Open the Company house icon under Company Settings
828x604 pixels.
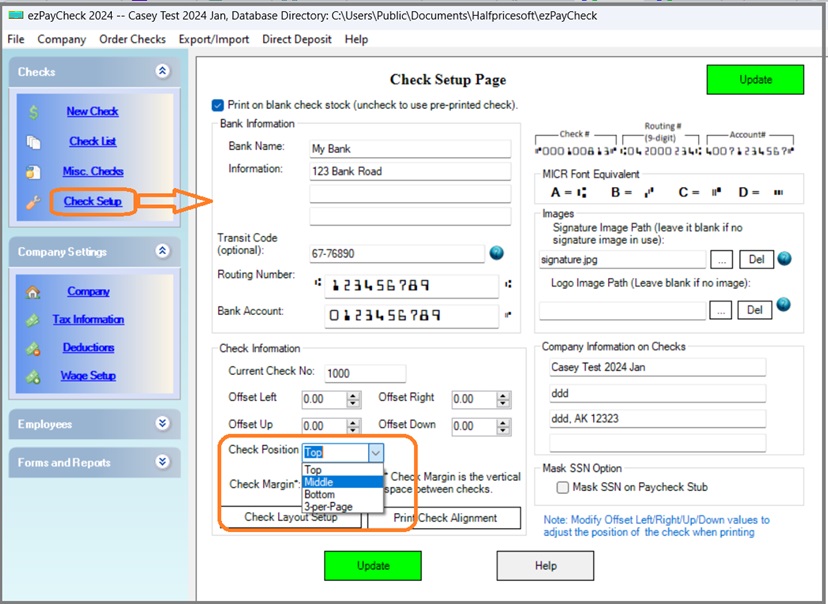point(34,291)
